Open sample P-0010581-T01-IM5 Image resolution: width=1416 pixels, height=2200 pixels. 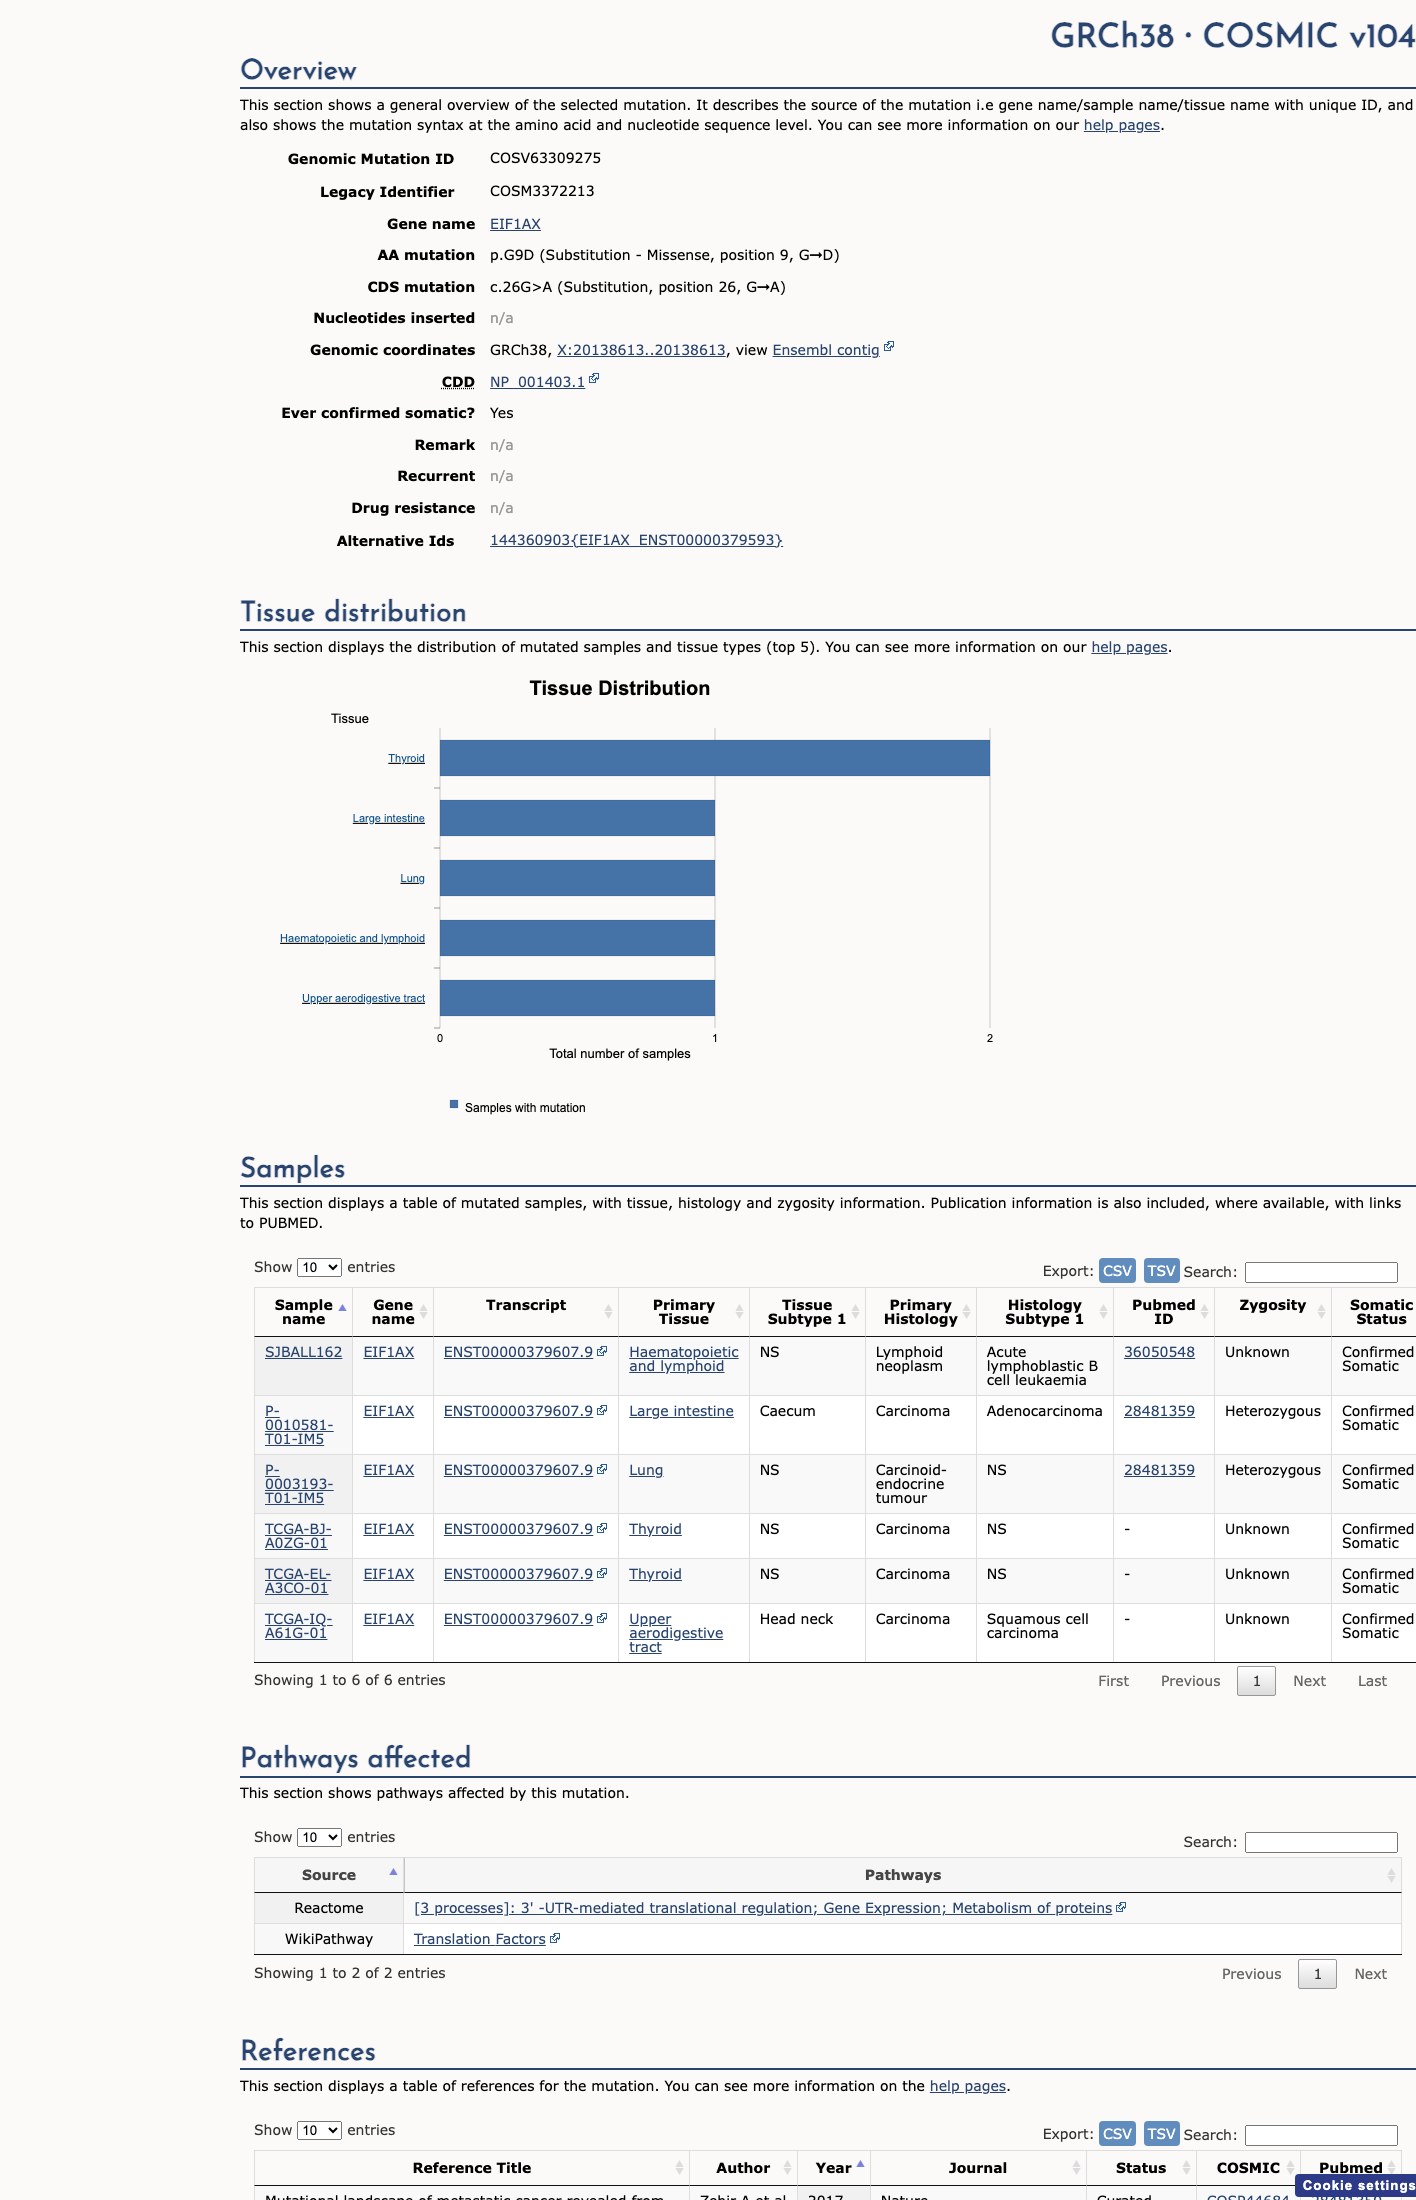point(299,1425)
